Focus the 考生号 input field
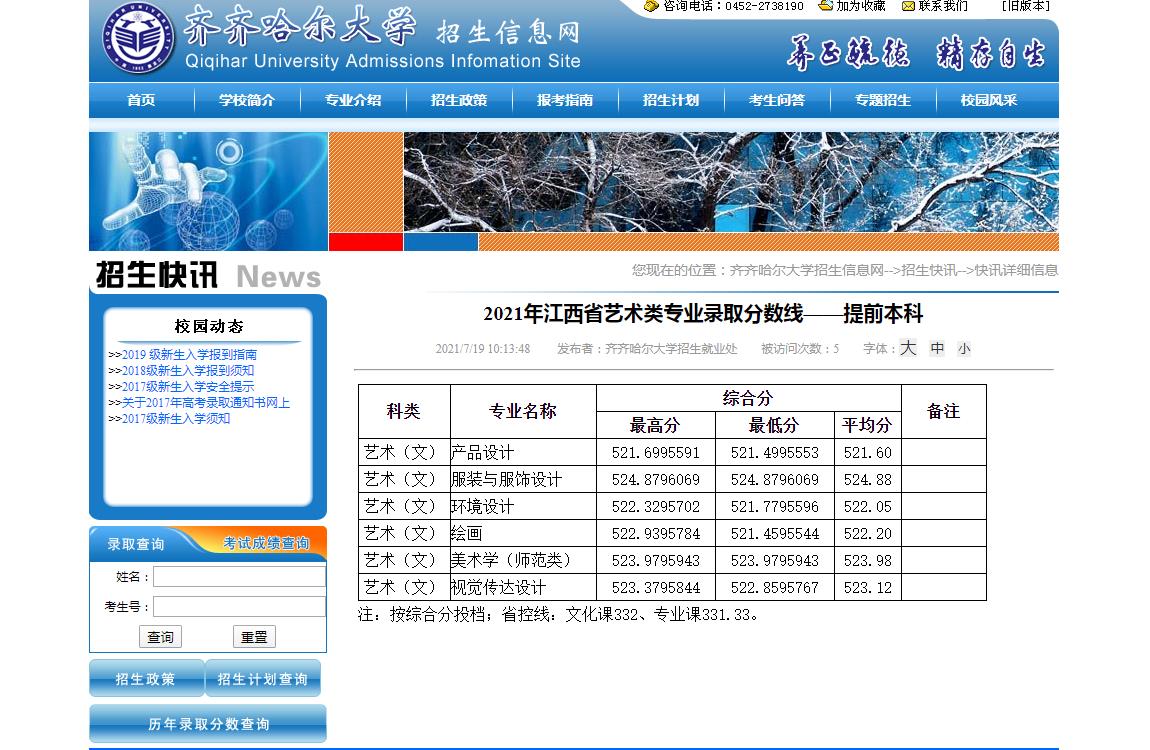This screenshot has height=750, width=1150. point(239,607)
